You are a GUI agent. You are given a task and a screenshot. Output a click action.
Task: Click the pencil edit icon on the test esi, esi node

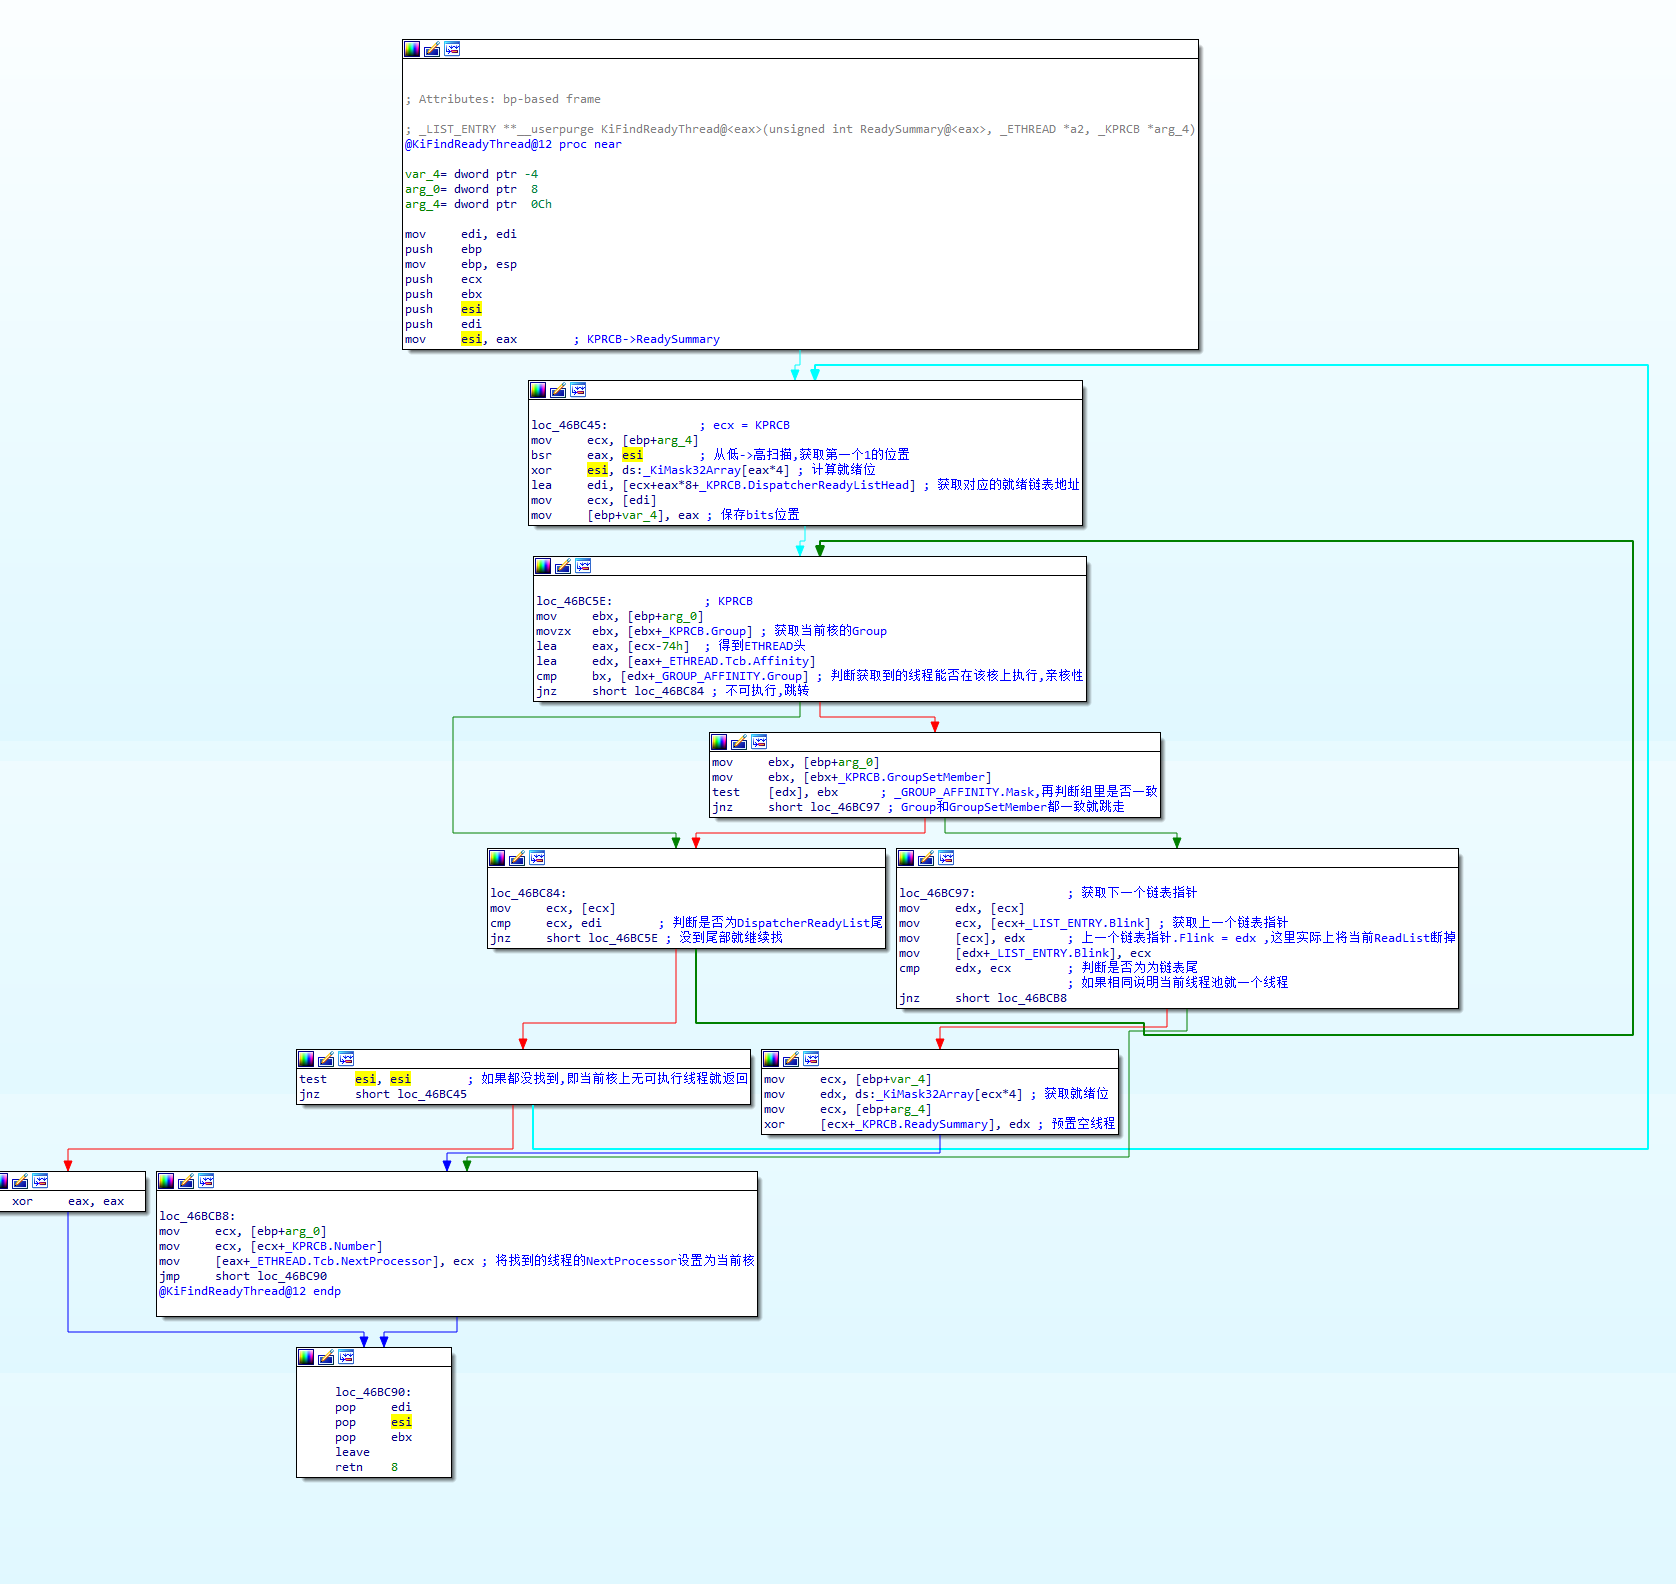tap(326, 1059)
